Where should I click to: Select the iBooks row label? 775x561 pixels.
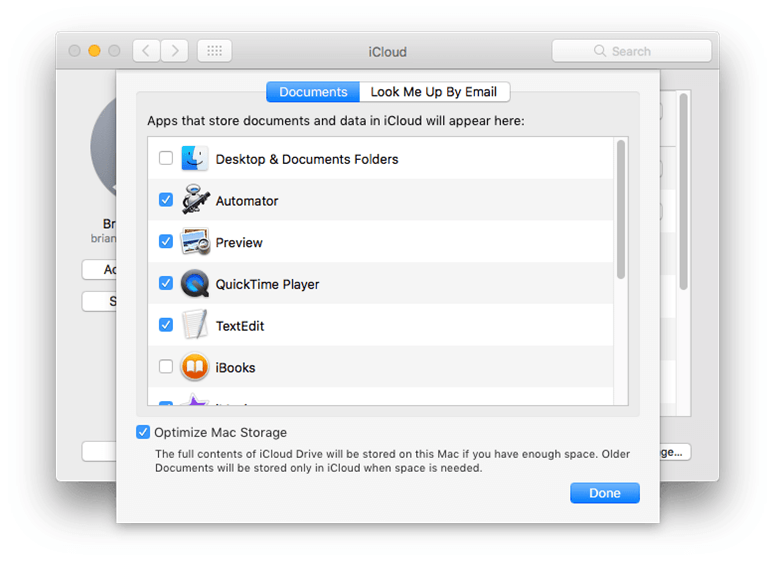click(235, 367)
